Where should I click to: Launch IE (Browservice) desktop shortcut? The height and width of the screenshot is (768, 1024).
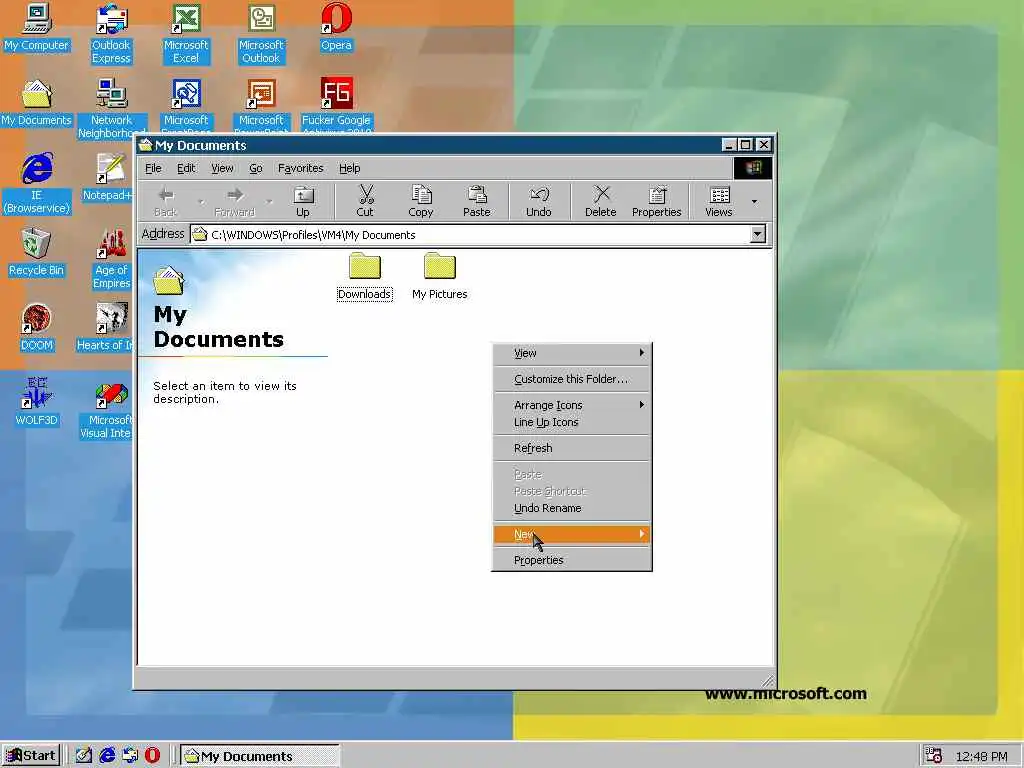coord(37,184)
